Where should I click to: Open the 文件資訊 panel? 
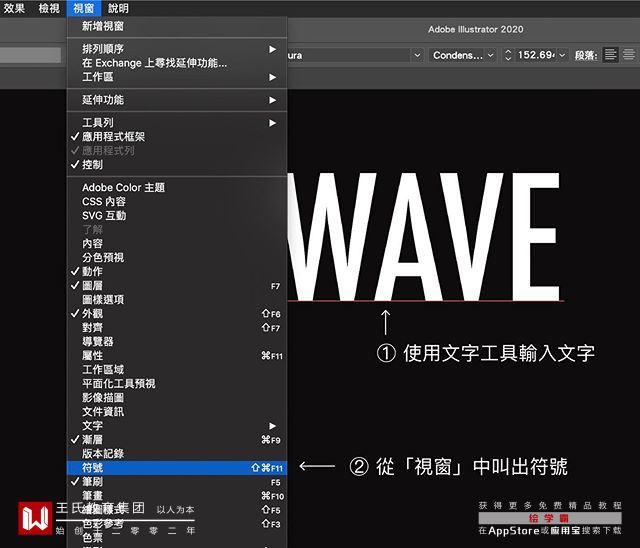[x=177, y=411]
